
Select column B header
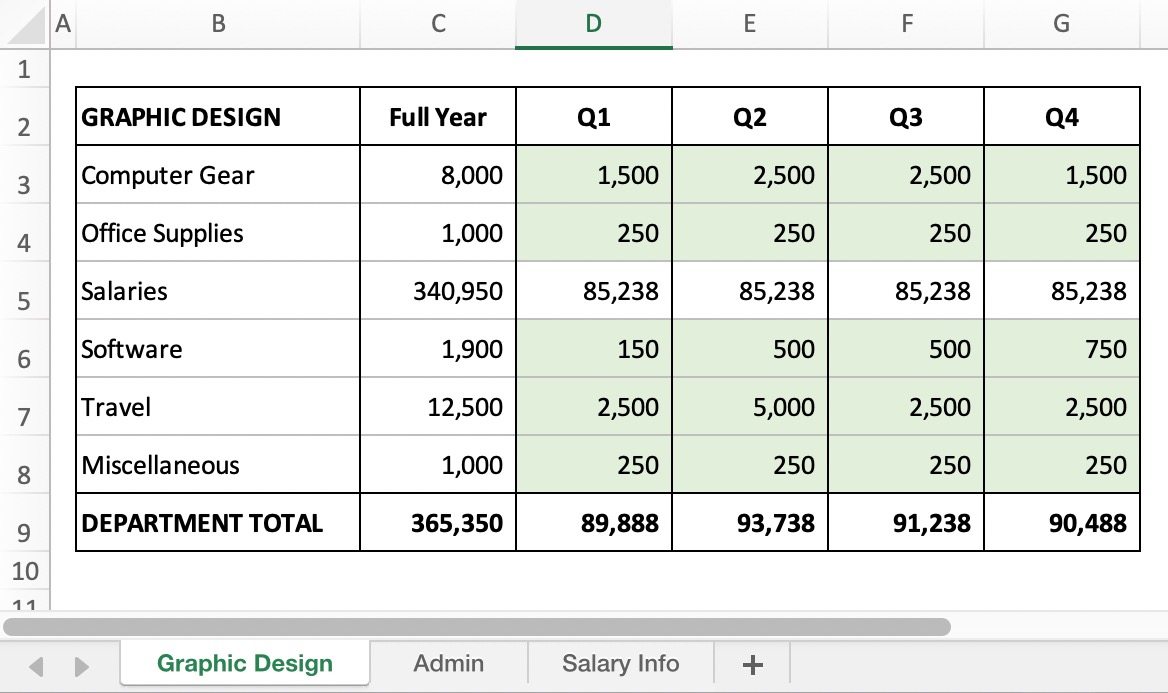(x=218, y=24)
